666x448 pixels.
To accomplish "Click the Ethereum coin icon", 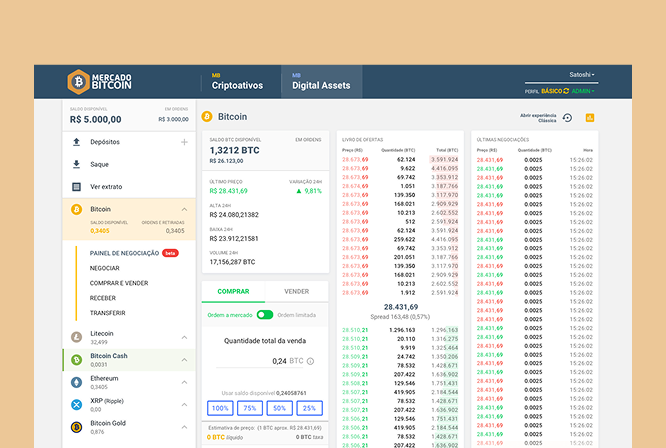I will (x=76, y=382).
